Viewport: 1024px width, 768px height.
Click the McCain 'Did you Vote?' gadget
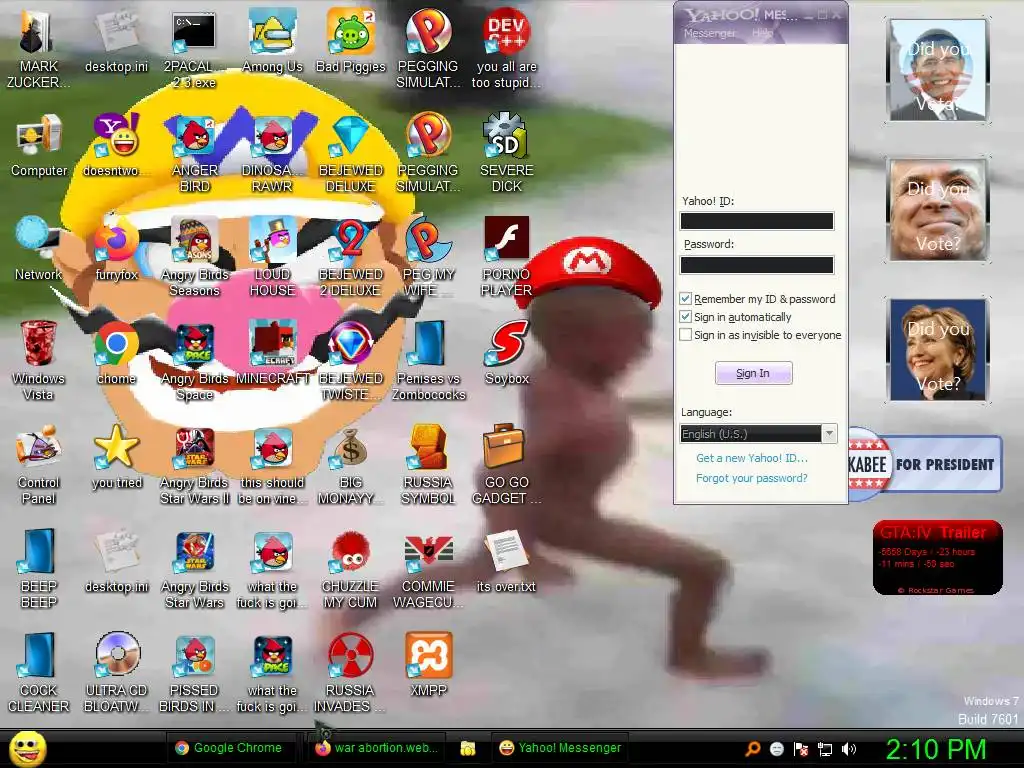coord(938,210)
